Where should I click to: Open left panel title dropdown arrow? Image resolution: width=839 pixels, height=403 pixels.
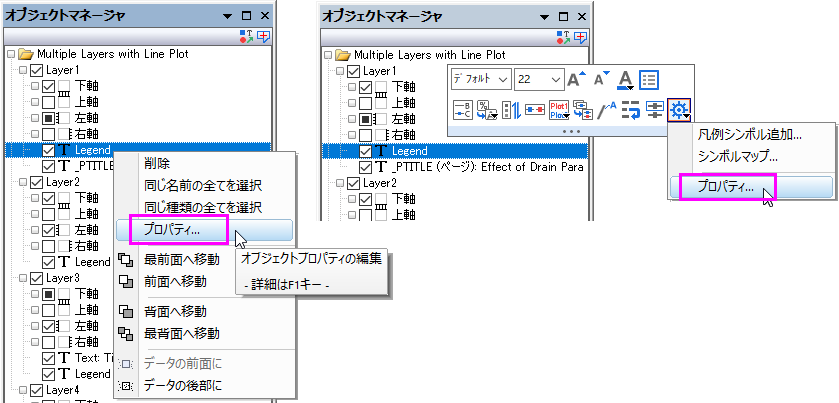pyautogui.click(x=228, y=16)
